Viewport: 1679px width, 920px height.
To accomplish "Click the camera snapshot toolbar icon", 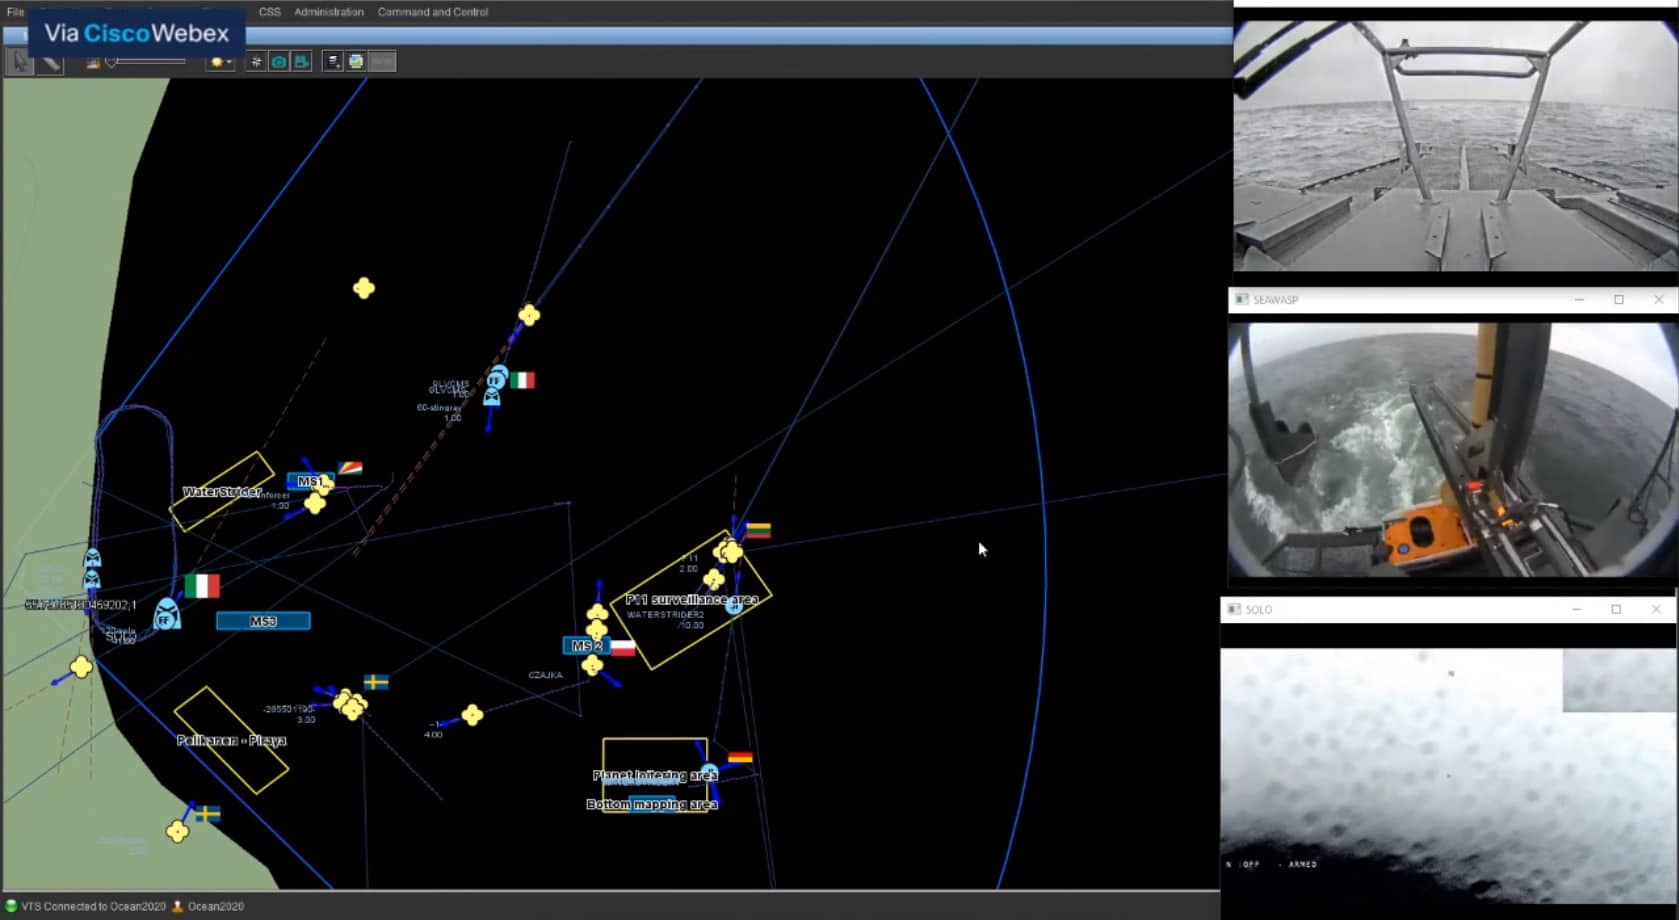I will tap(279, 62).
